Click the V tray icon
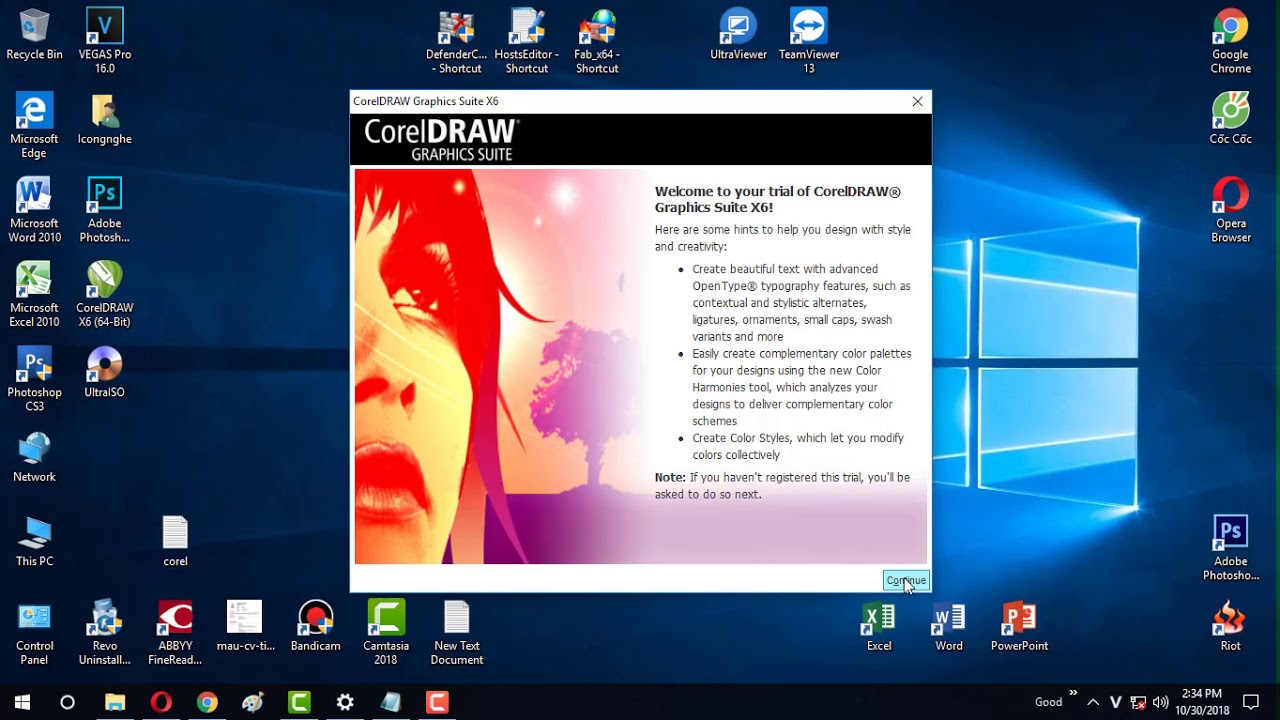This screenshot has height=720, width=1280. click(x=1116, y=702)
